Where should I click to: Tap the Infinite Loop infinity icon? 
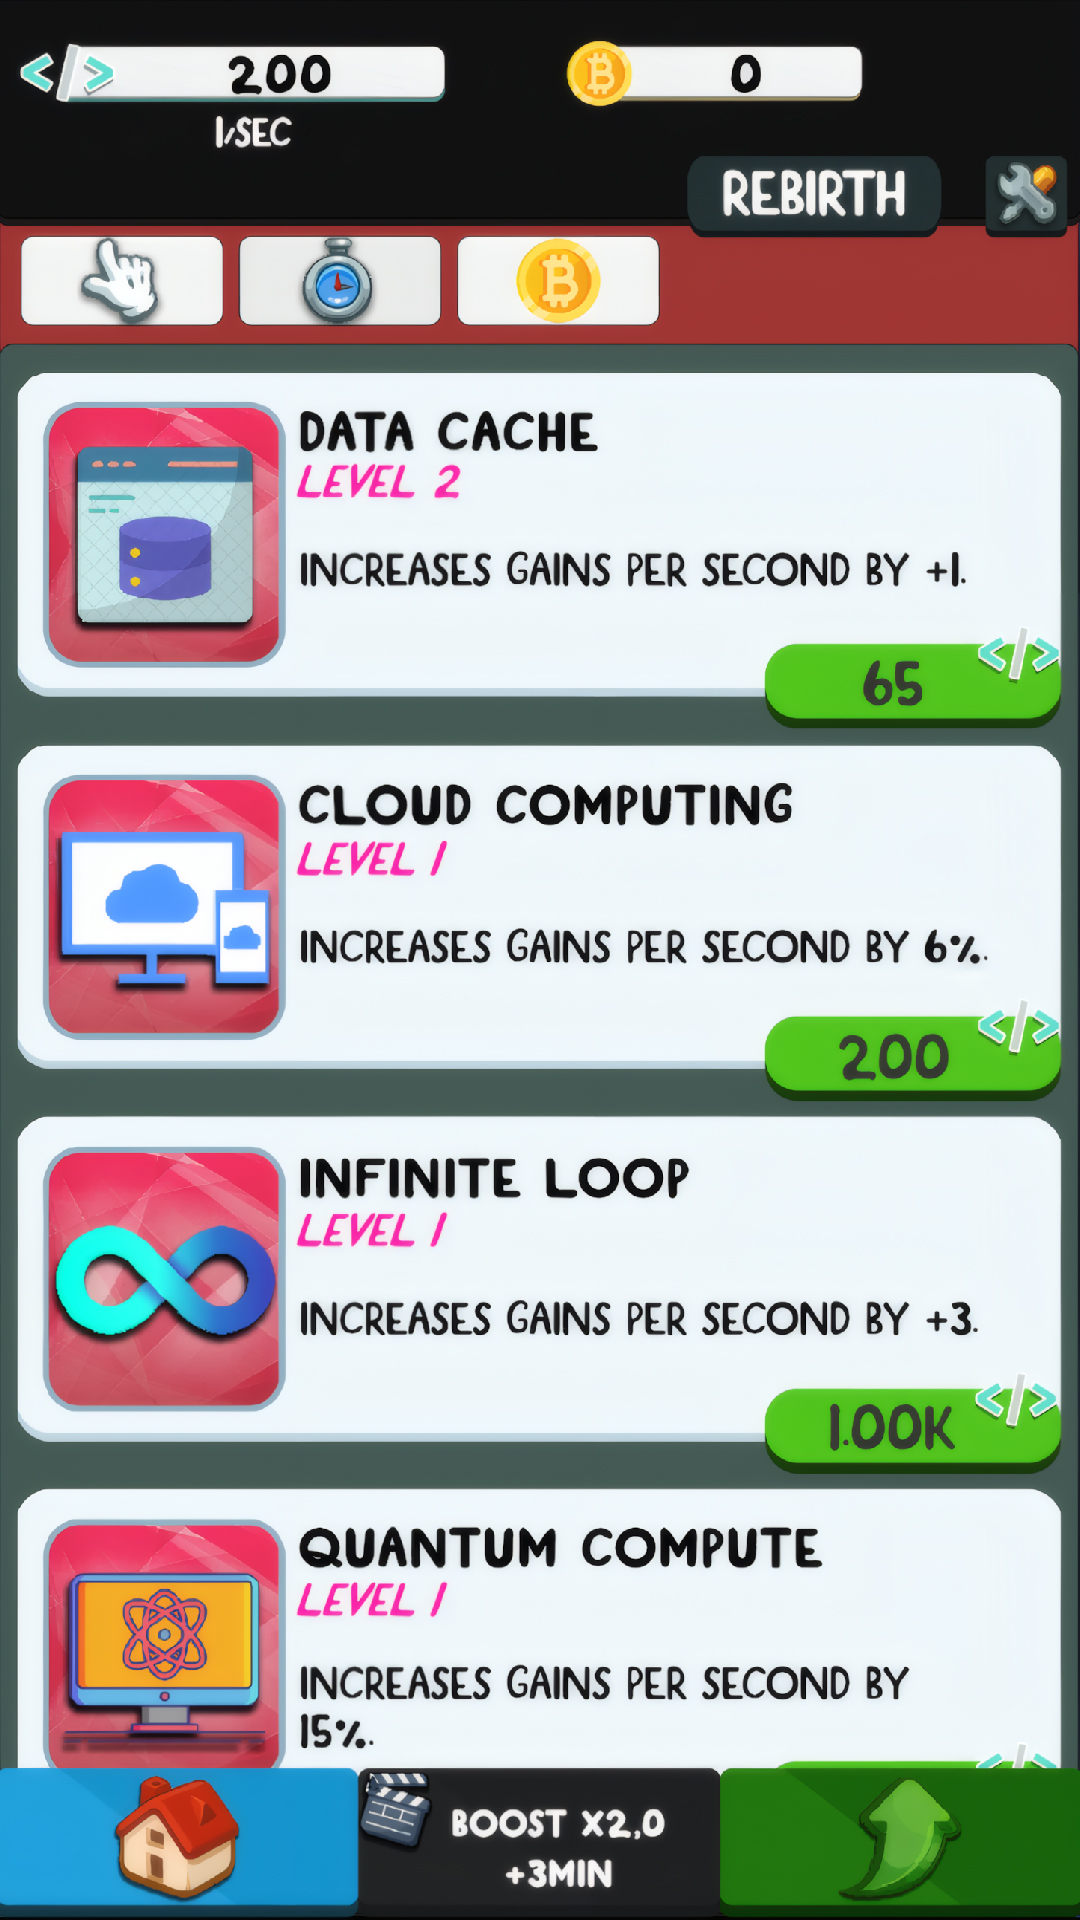[x=165, y=1279]
